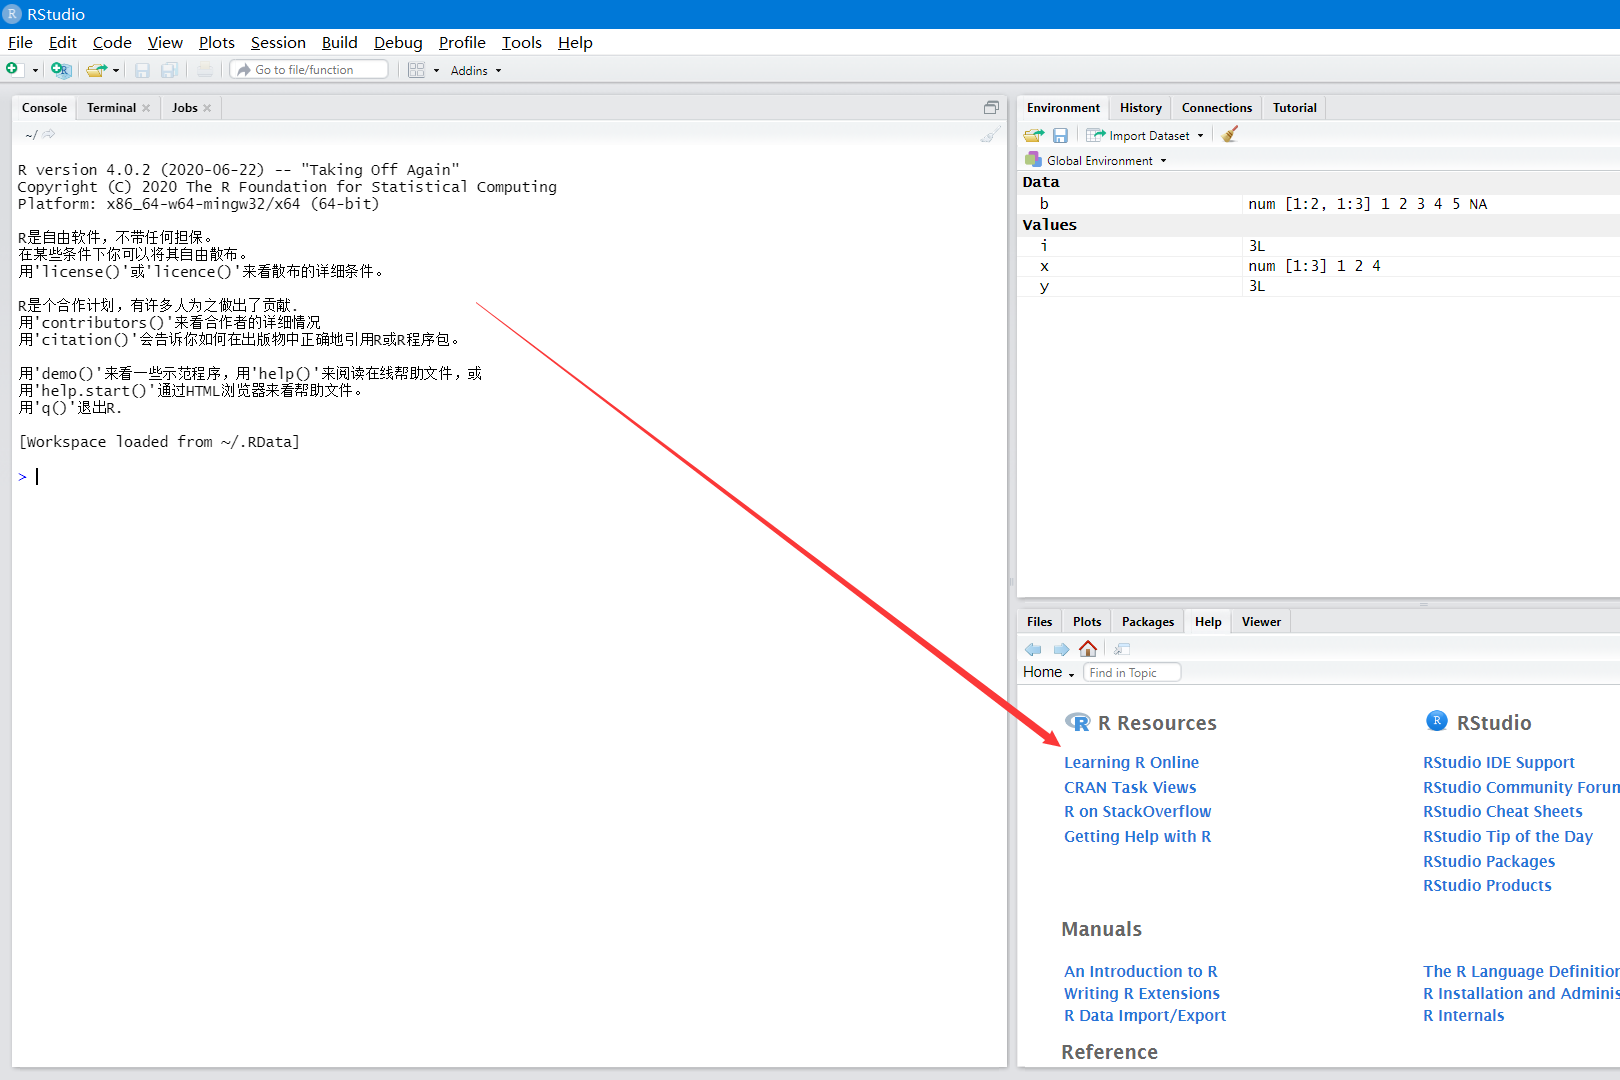The height and width of the screenshot is (1080, 1620).
Task: Open the Debug menu
Action: [x=398, y=42]
